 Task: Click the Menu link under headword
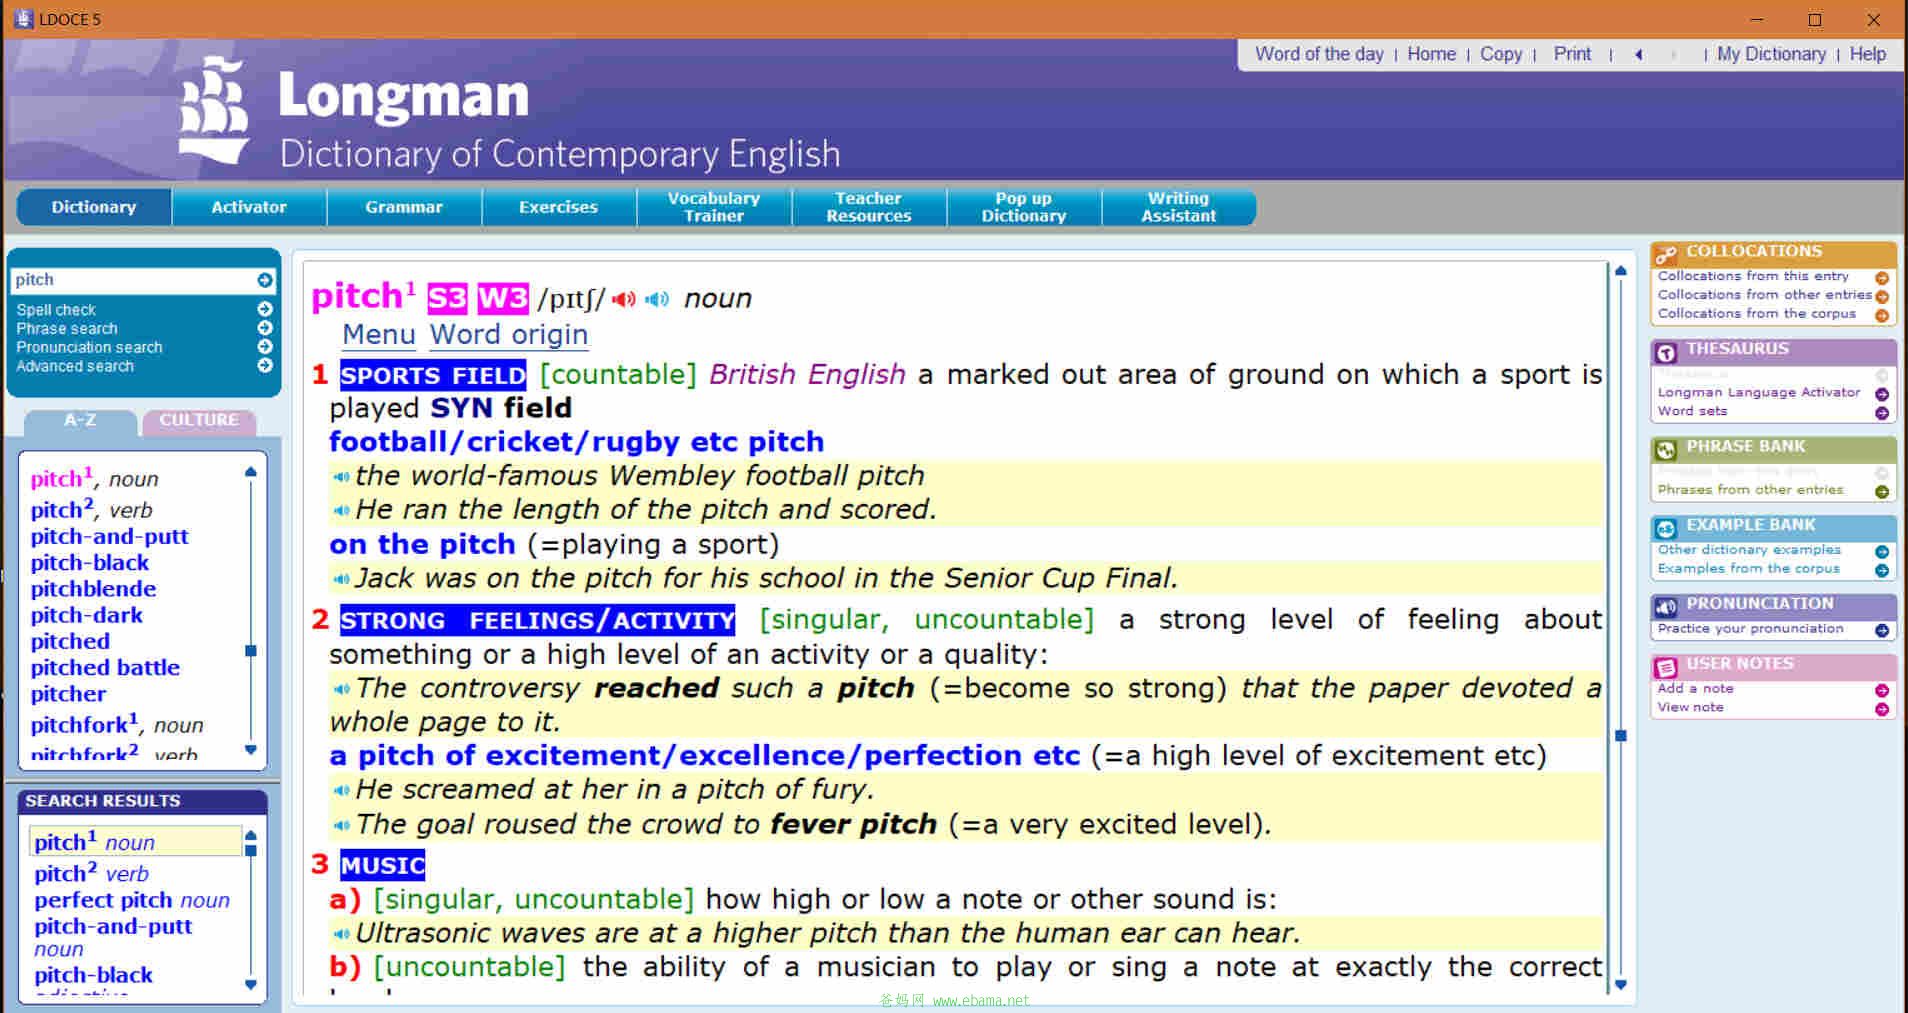(378, 335)
